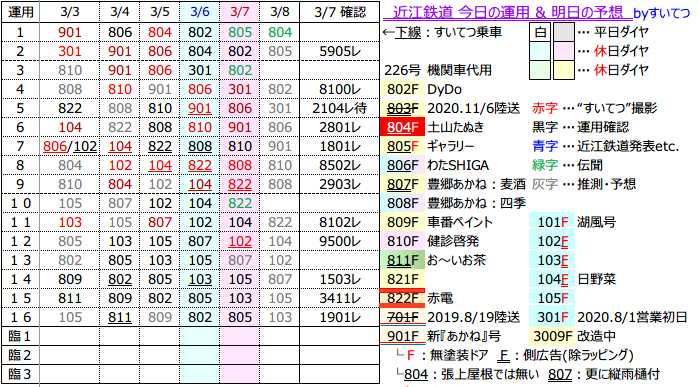Select the 臨3 row label
The width and height of the screenshot is (699, 387).
tap(21, 374)
